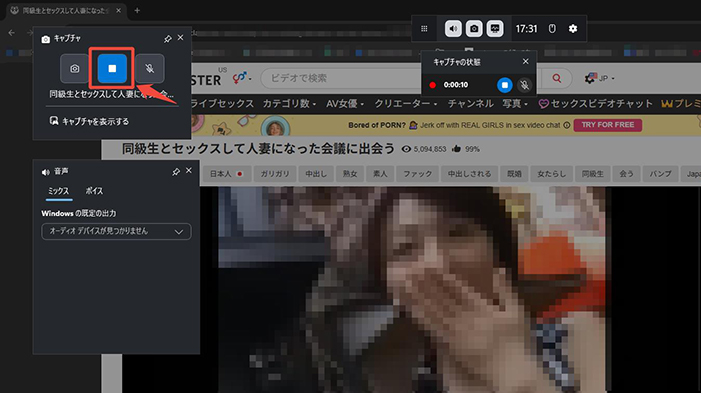Stop recording from capture status widget
The height and width of the screenshot is (393, 701).
click(x=504, y=85)
